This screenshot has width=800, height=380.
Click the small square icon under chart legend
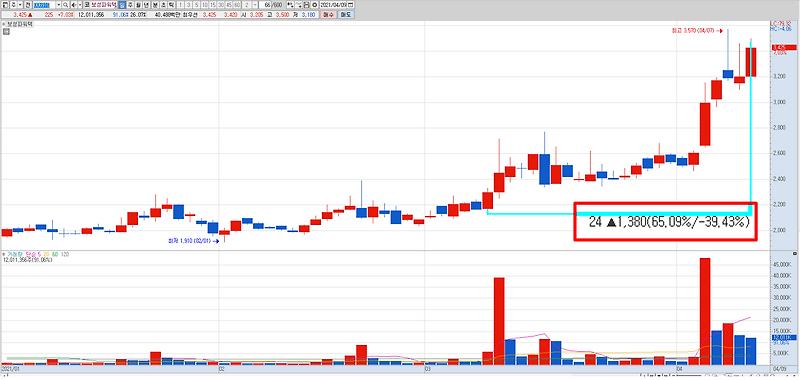coord(6,32)
